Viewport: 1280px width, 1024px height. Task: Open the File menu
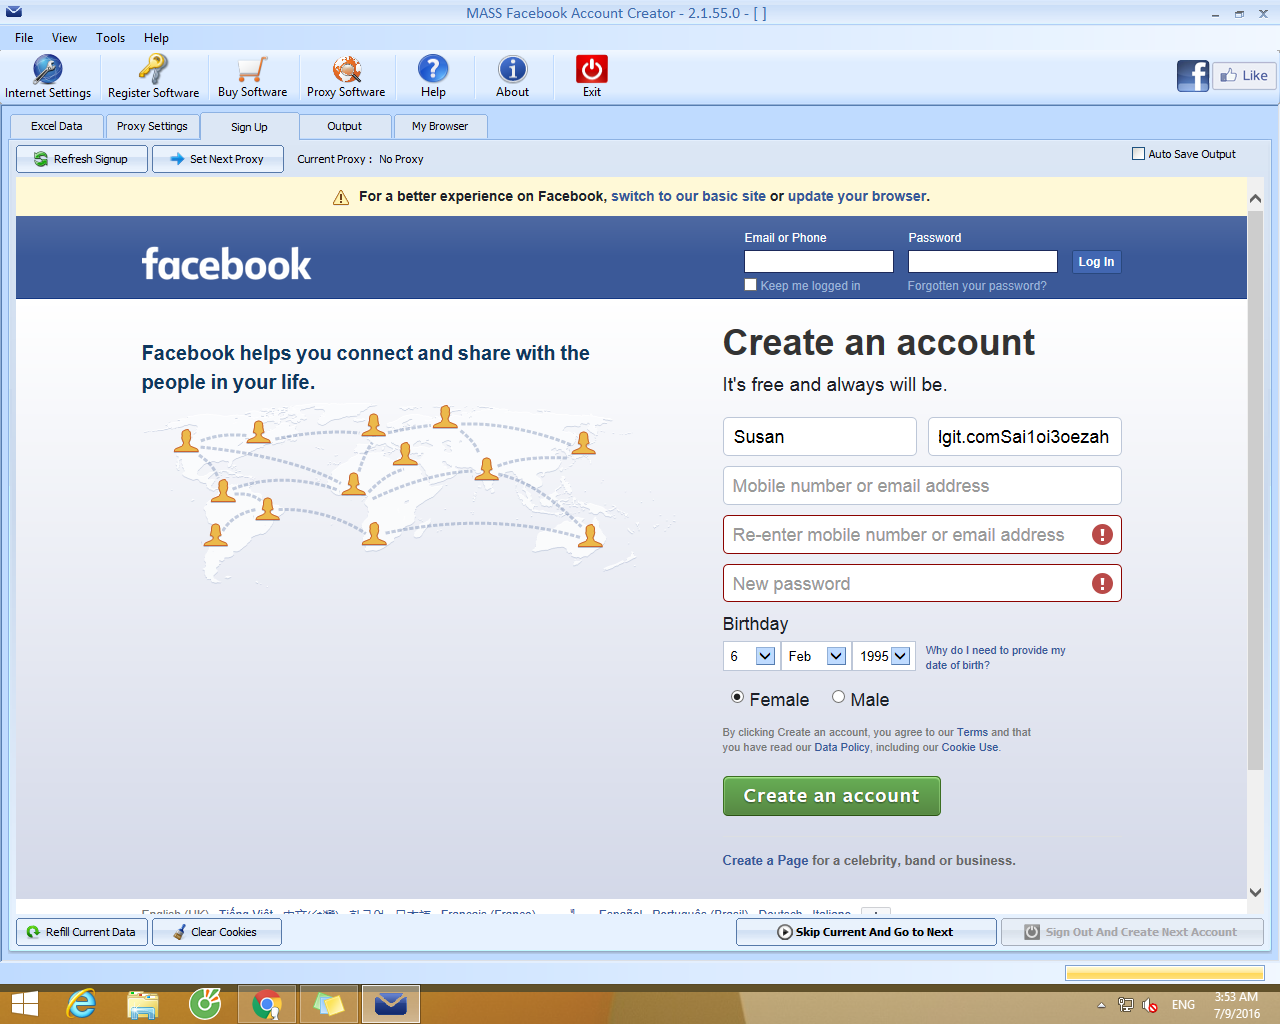pos(24,38)
